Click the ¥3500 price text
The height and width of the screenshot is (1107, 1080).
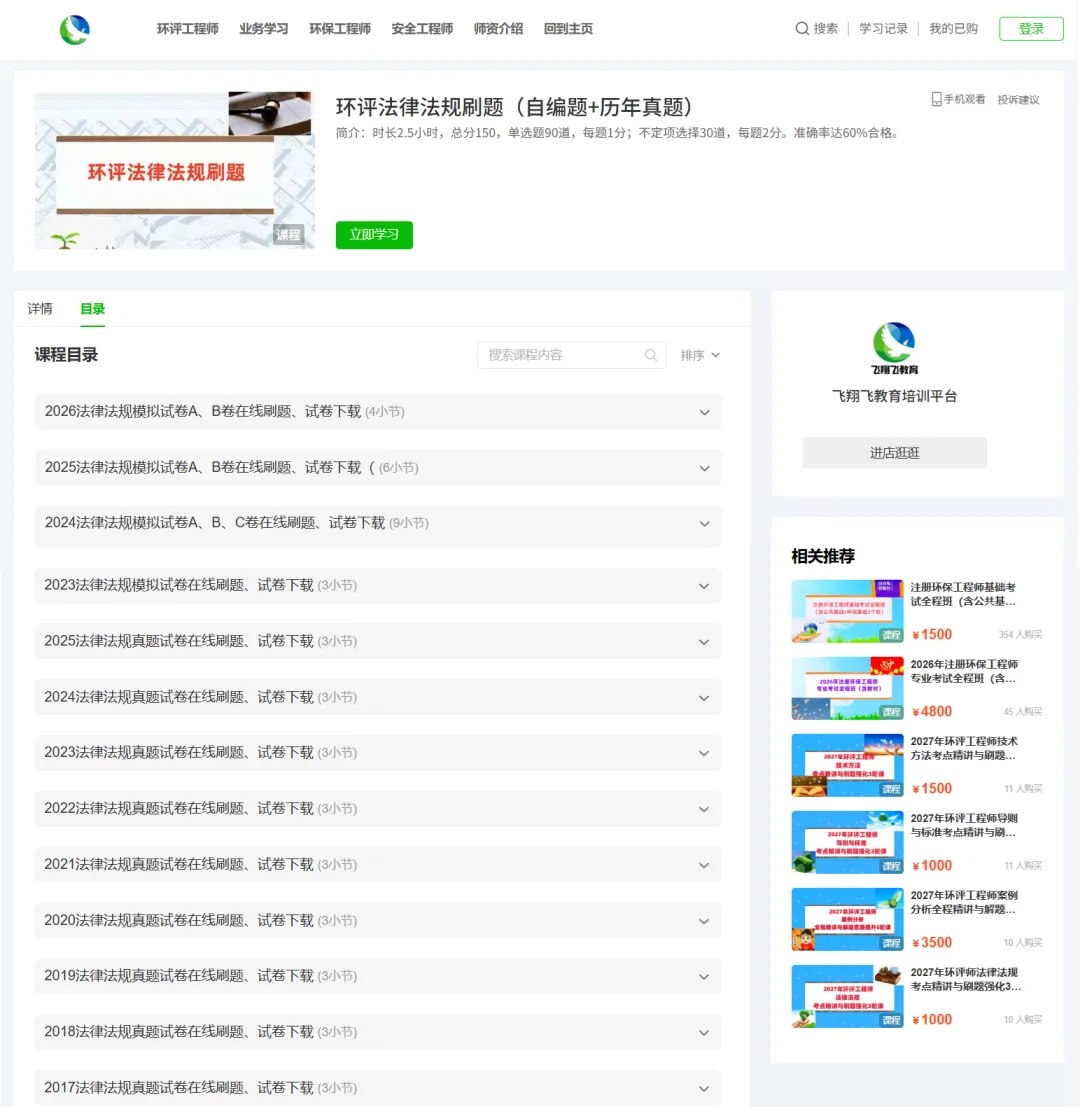click(932, 943)
